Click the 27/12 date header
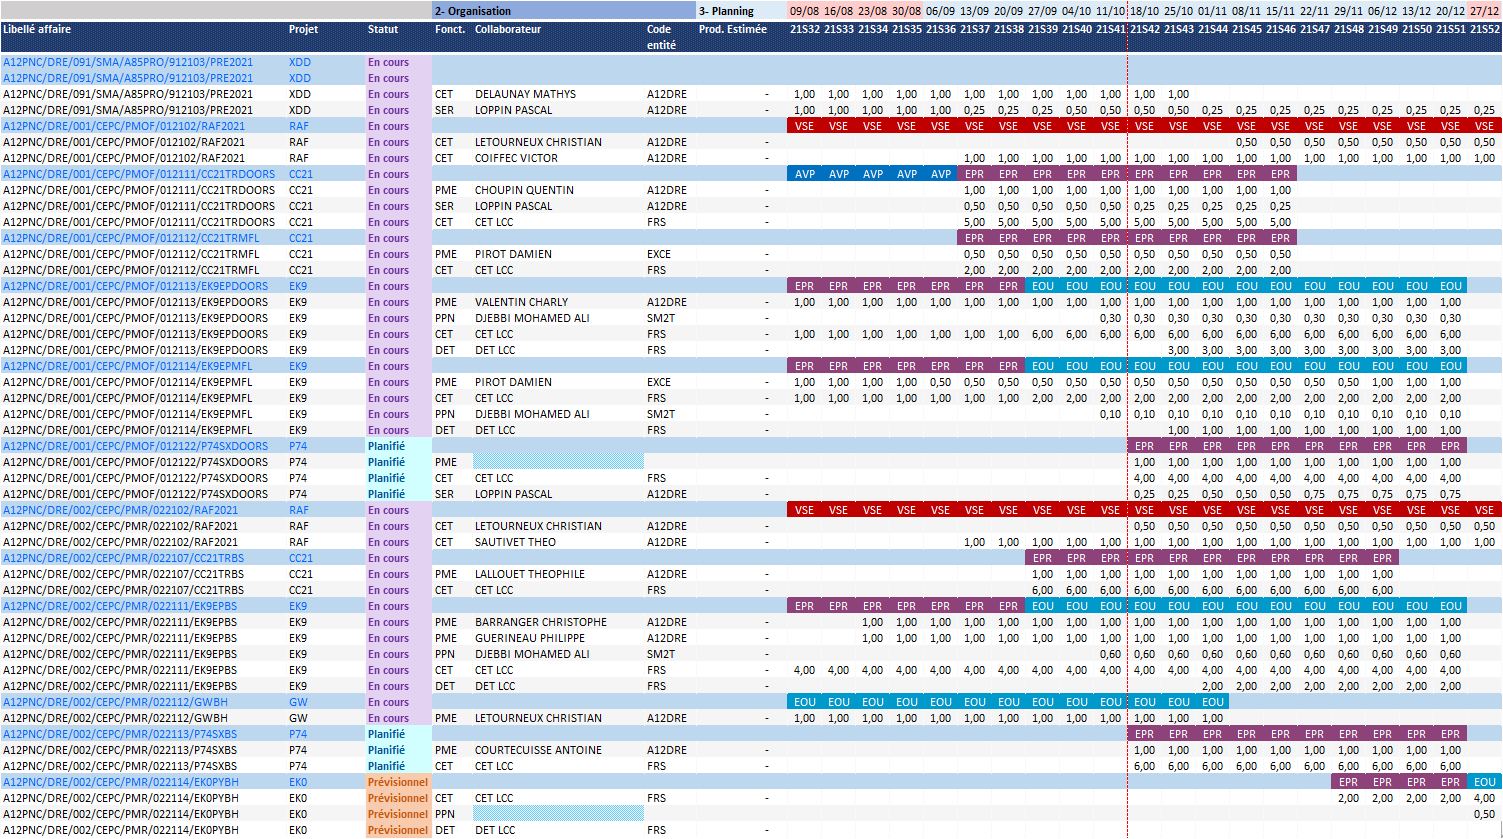This screenshot has width=1503, height=839. (x=1484, y=11)
